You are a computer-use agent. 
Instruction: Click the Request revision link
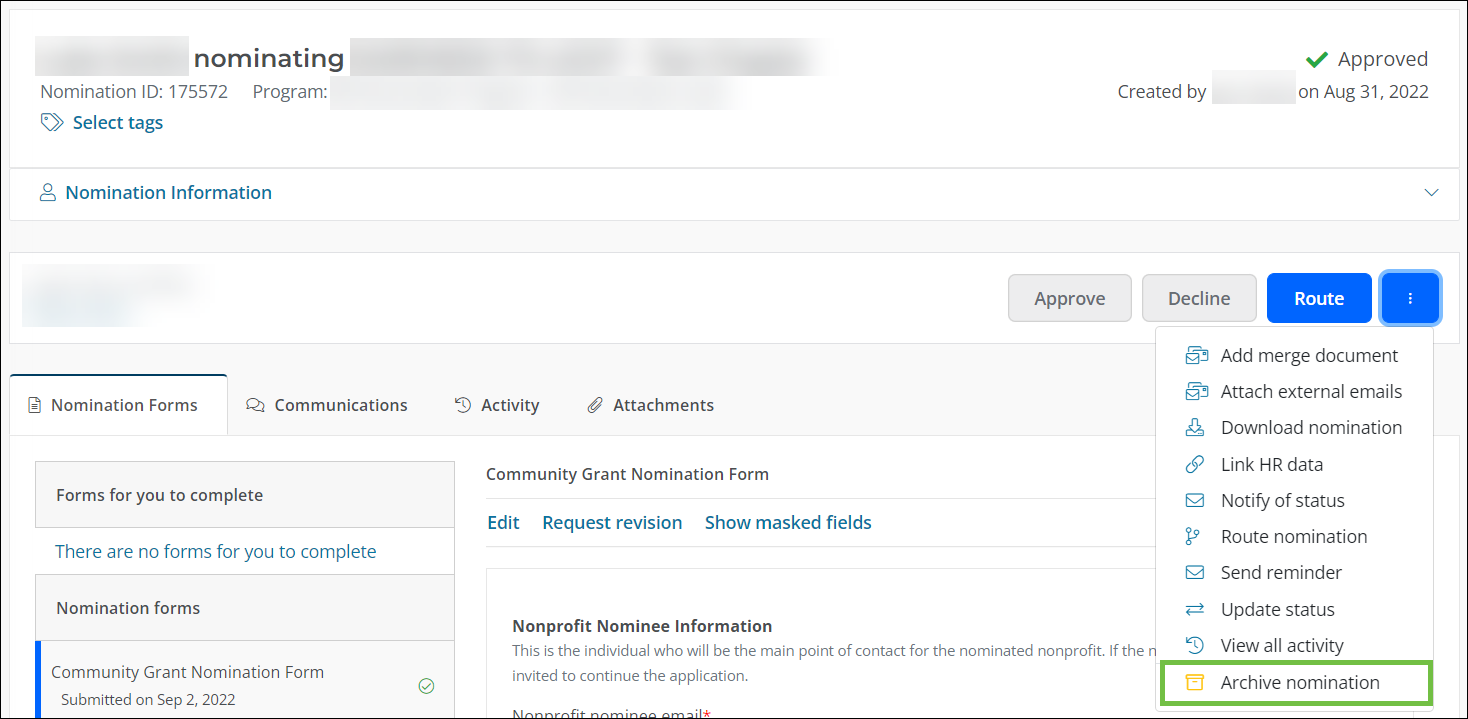tap(612, 522)
